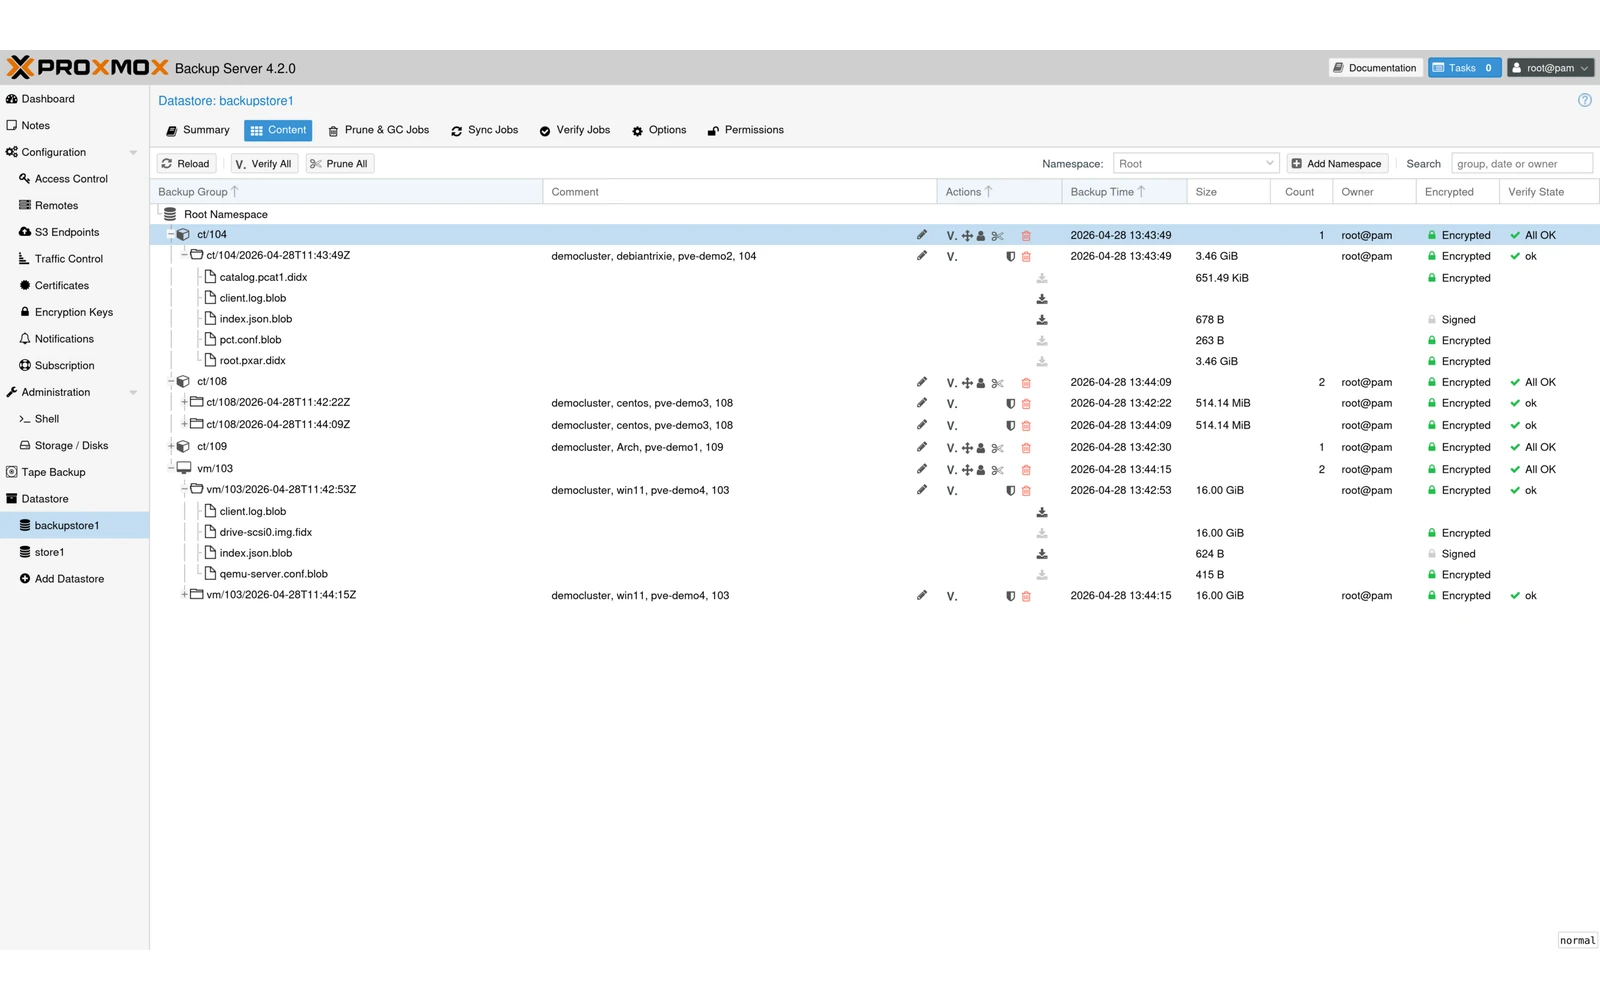Click the Verify All button

click(264, 163)
